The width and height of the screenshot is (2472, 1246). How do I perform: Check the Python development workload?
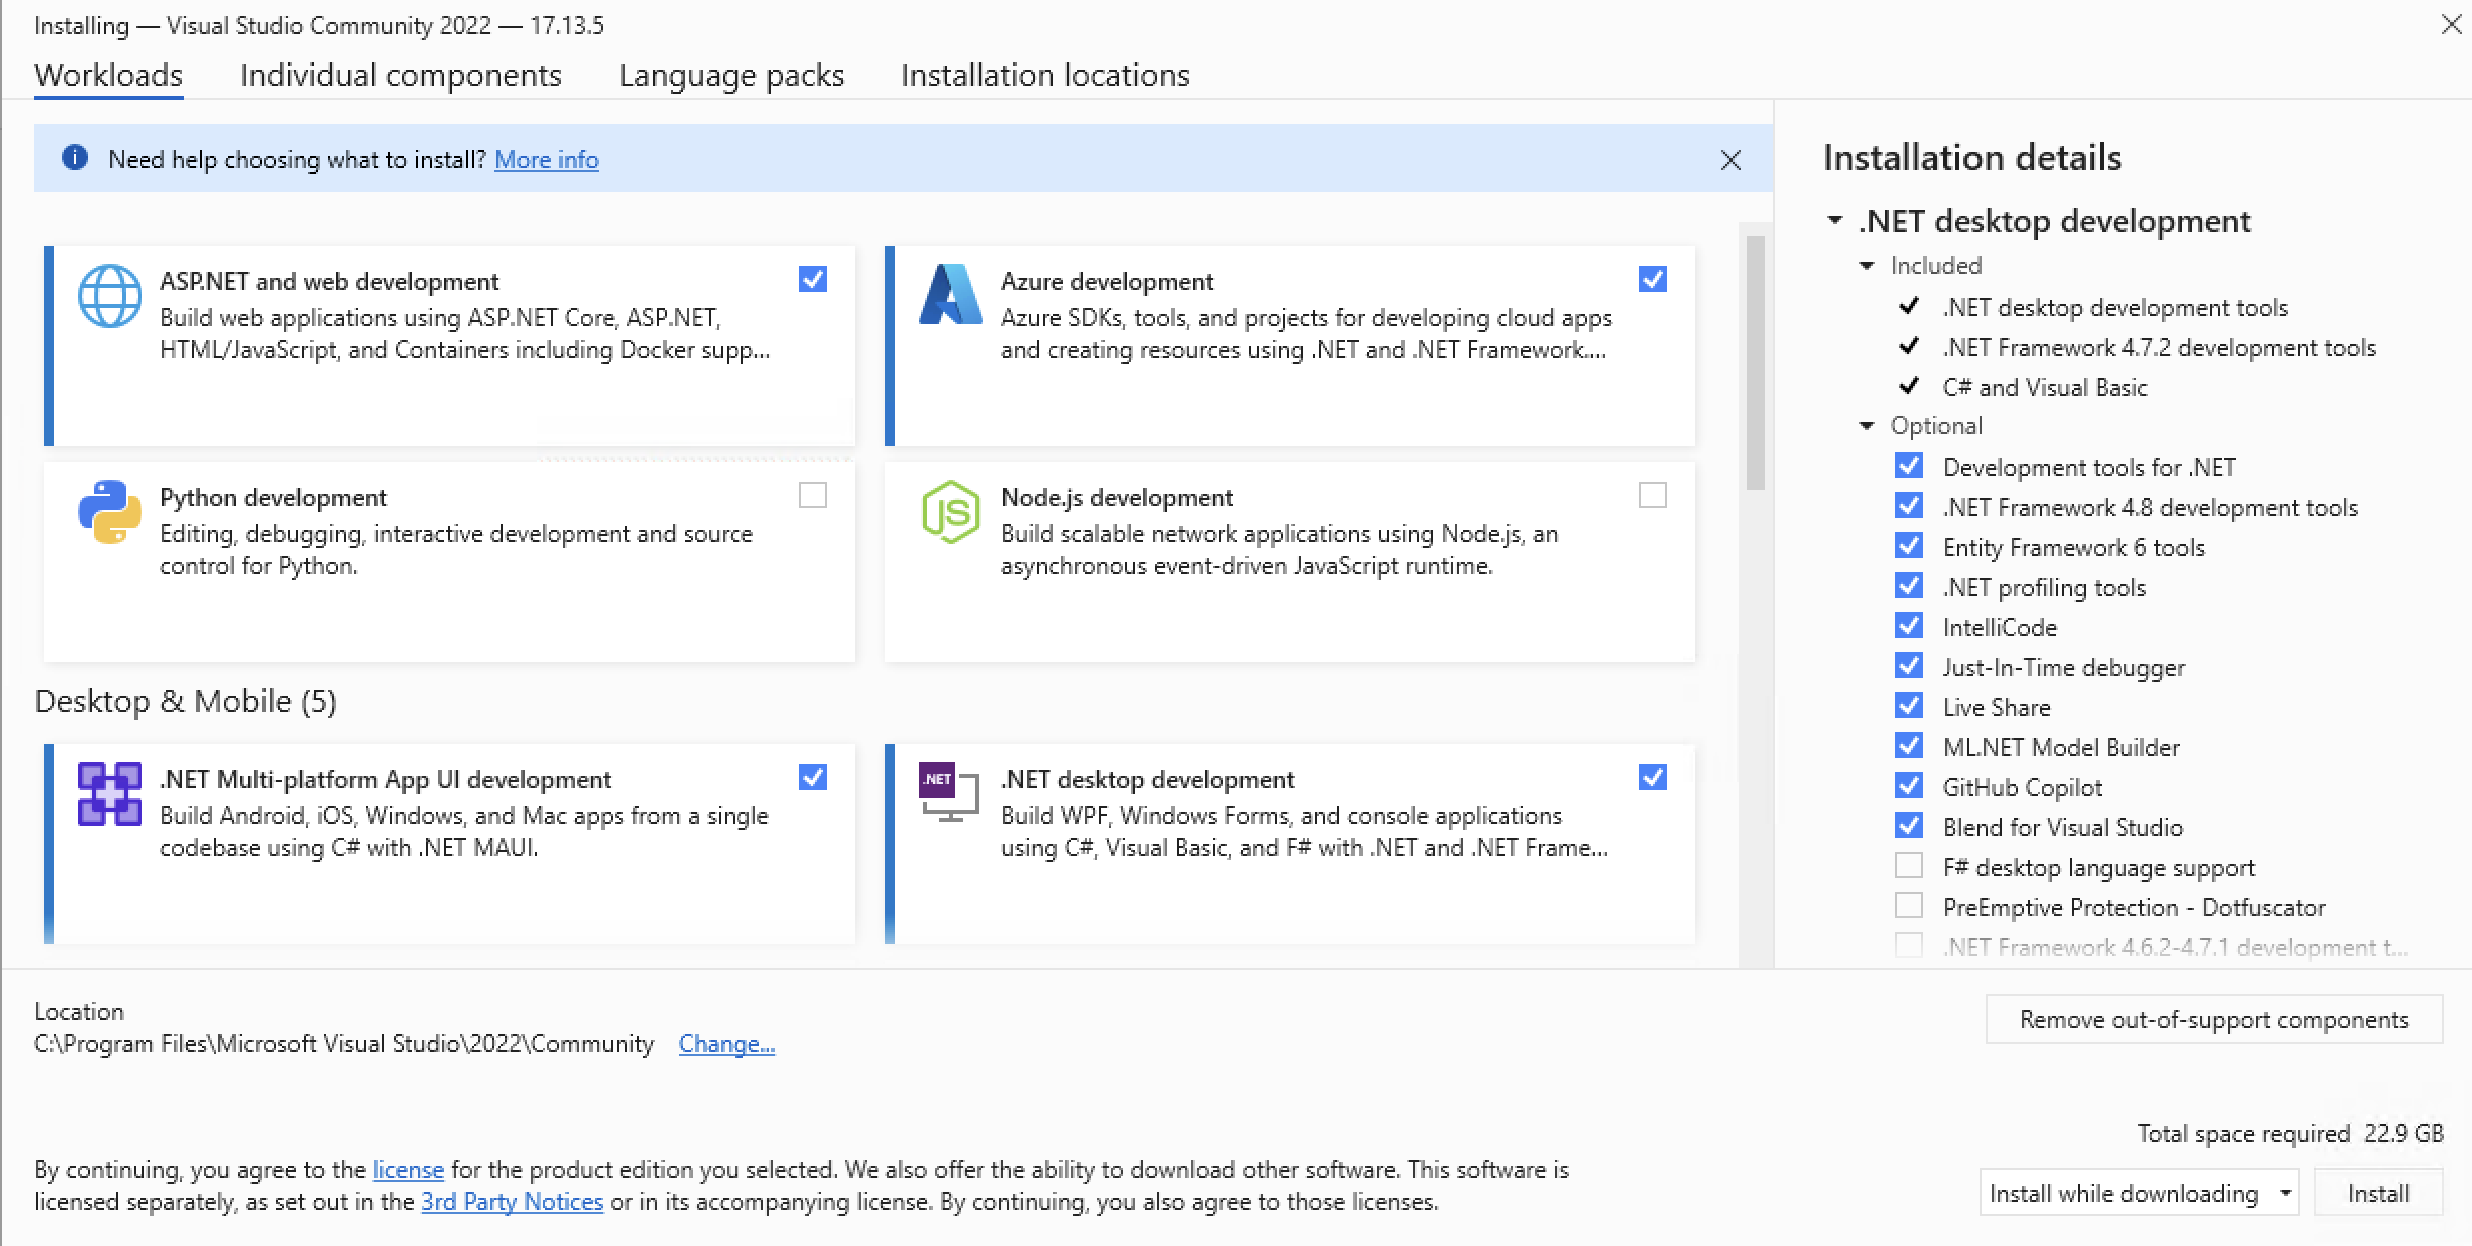click(x=813, y=495)
